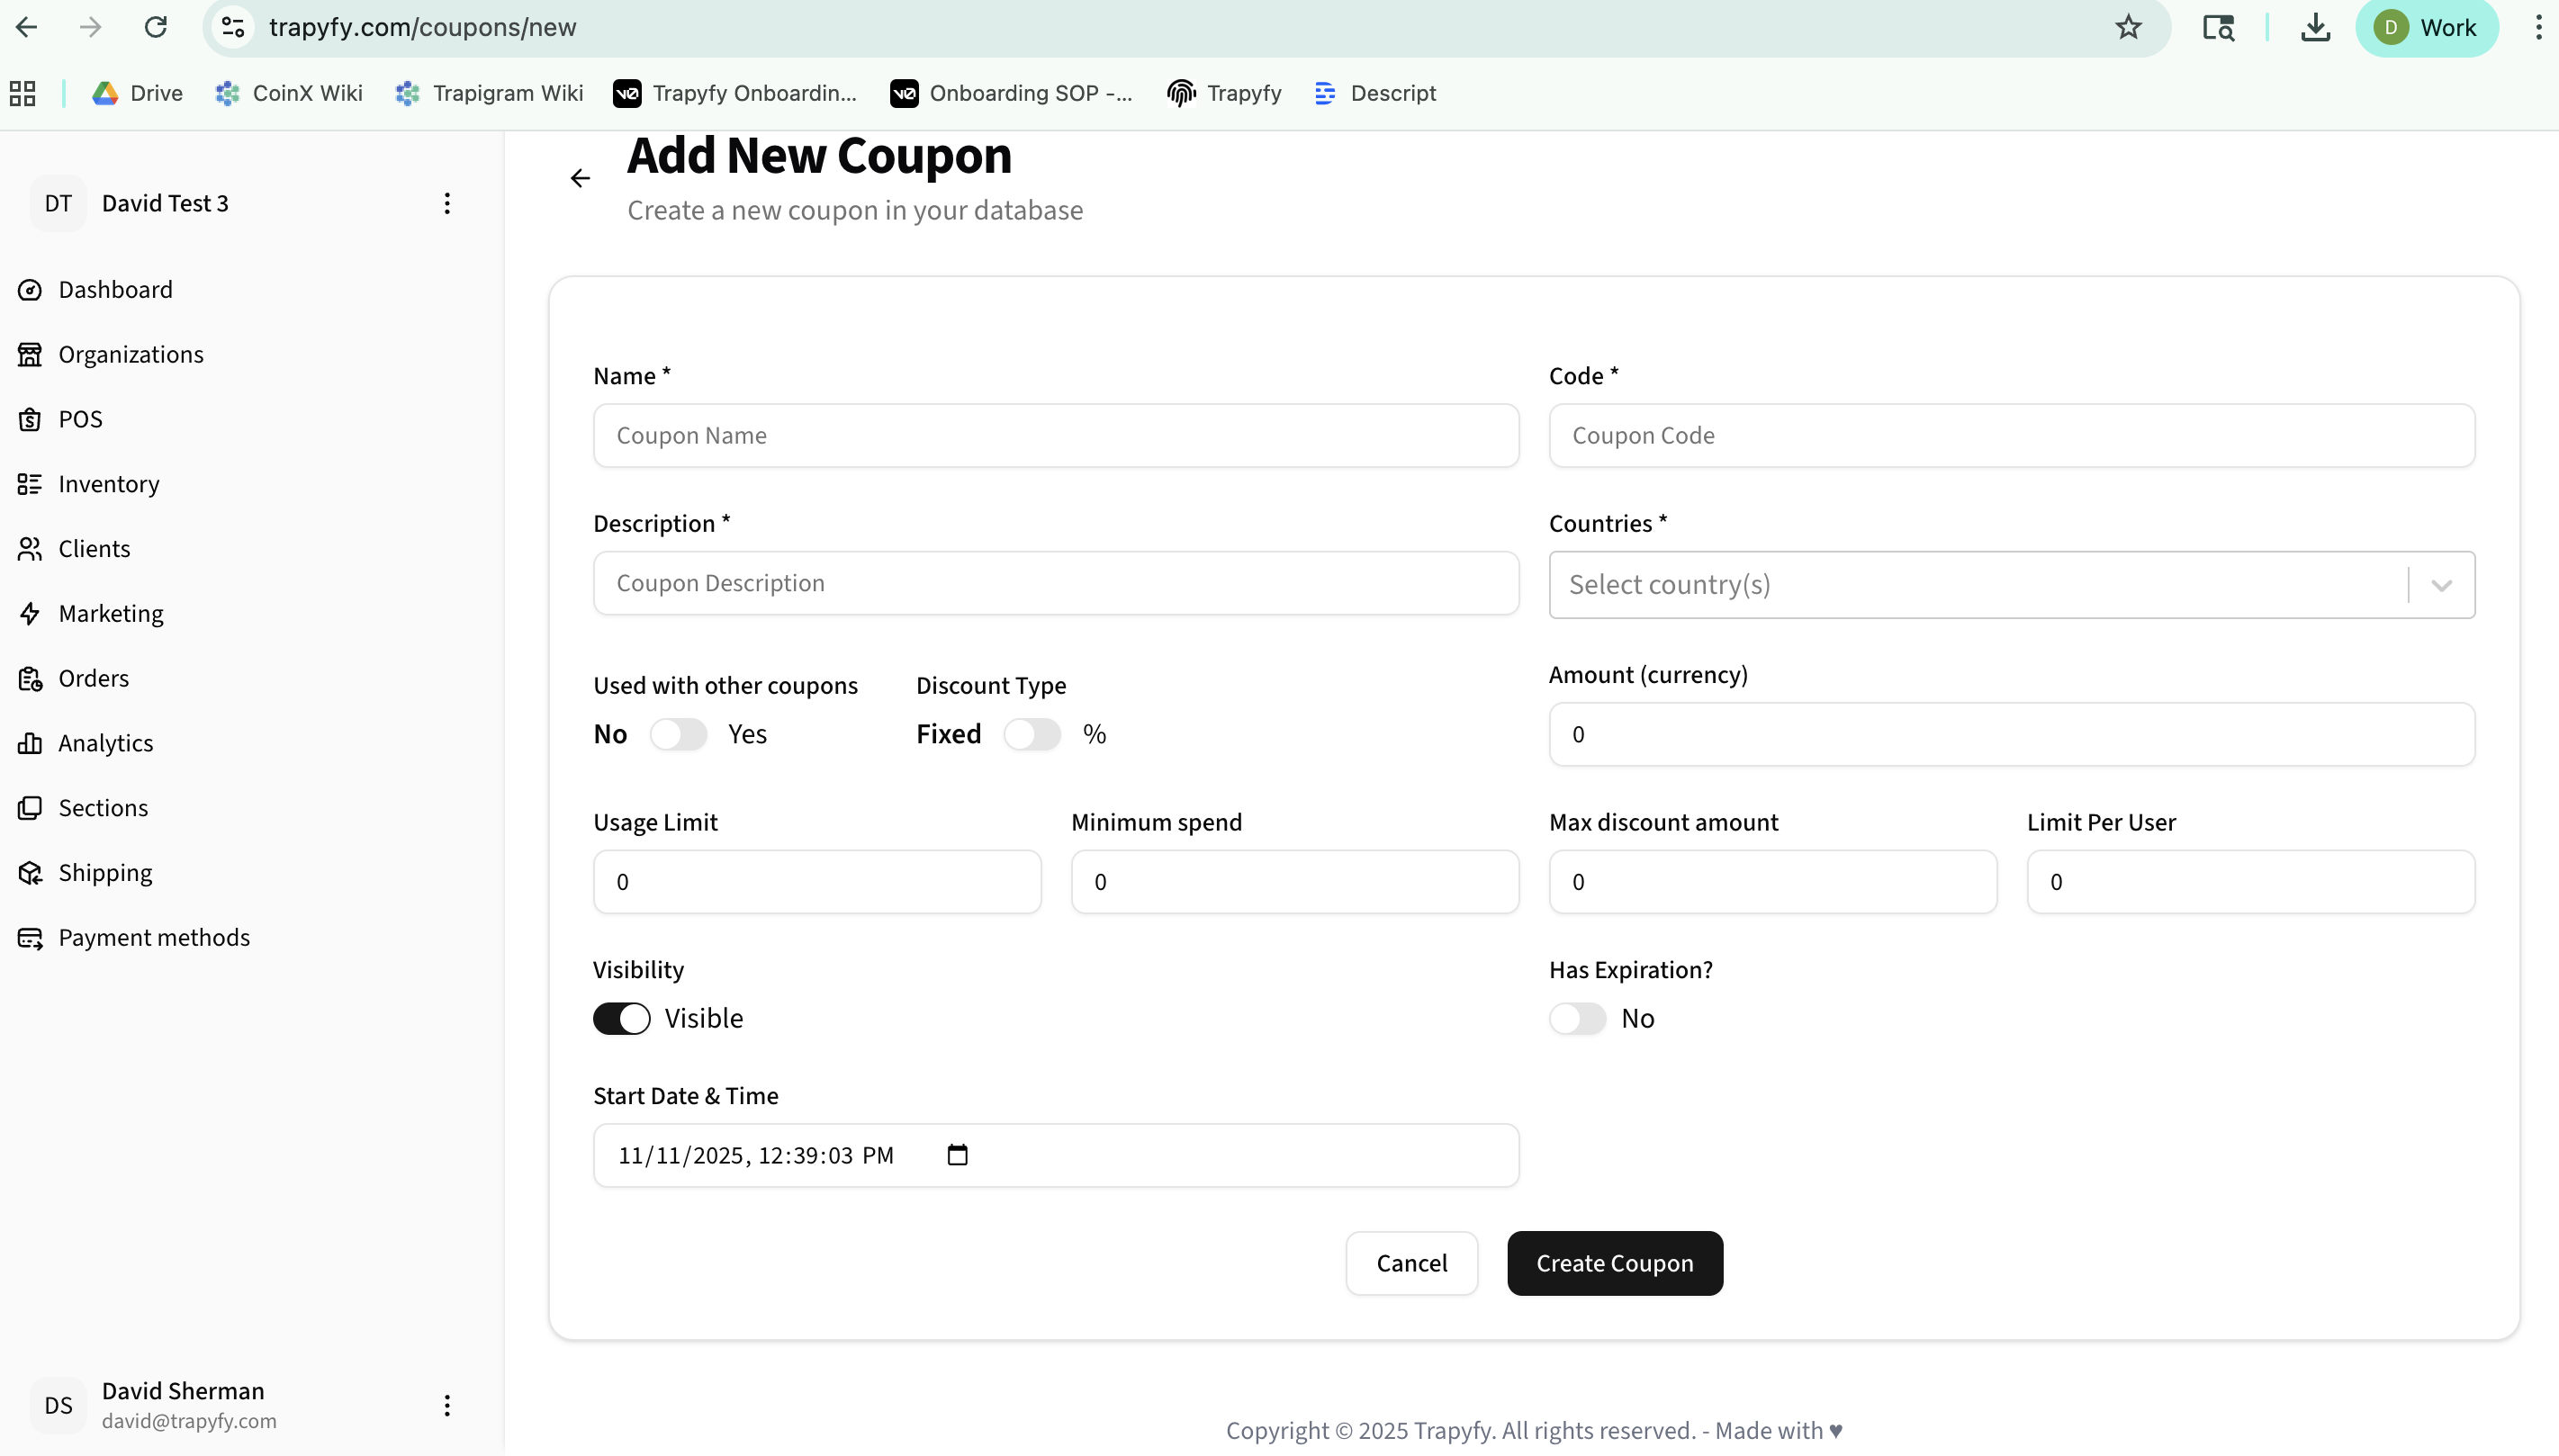Click the DT organization avatar

click(x=58, y=203)
